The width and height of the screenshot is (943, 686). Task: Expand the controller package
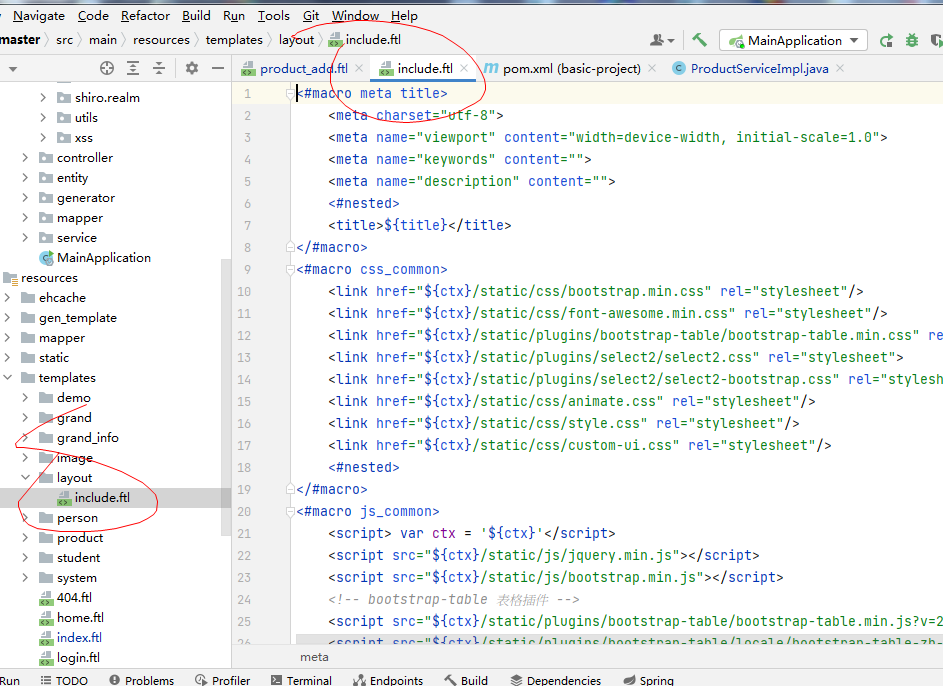[x=25, y=158]
